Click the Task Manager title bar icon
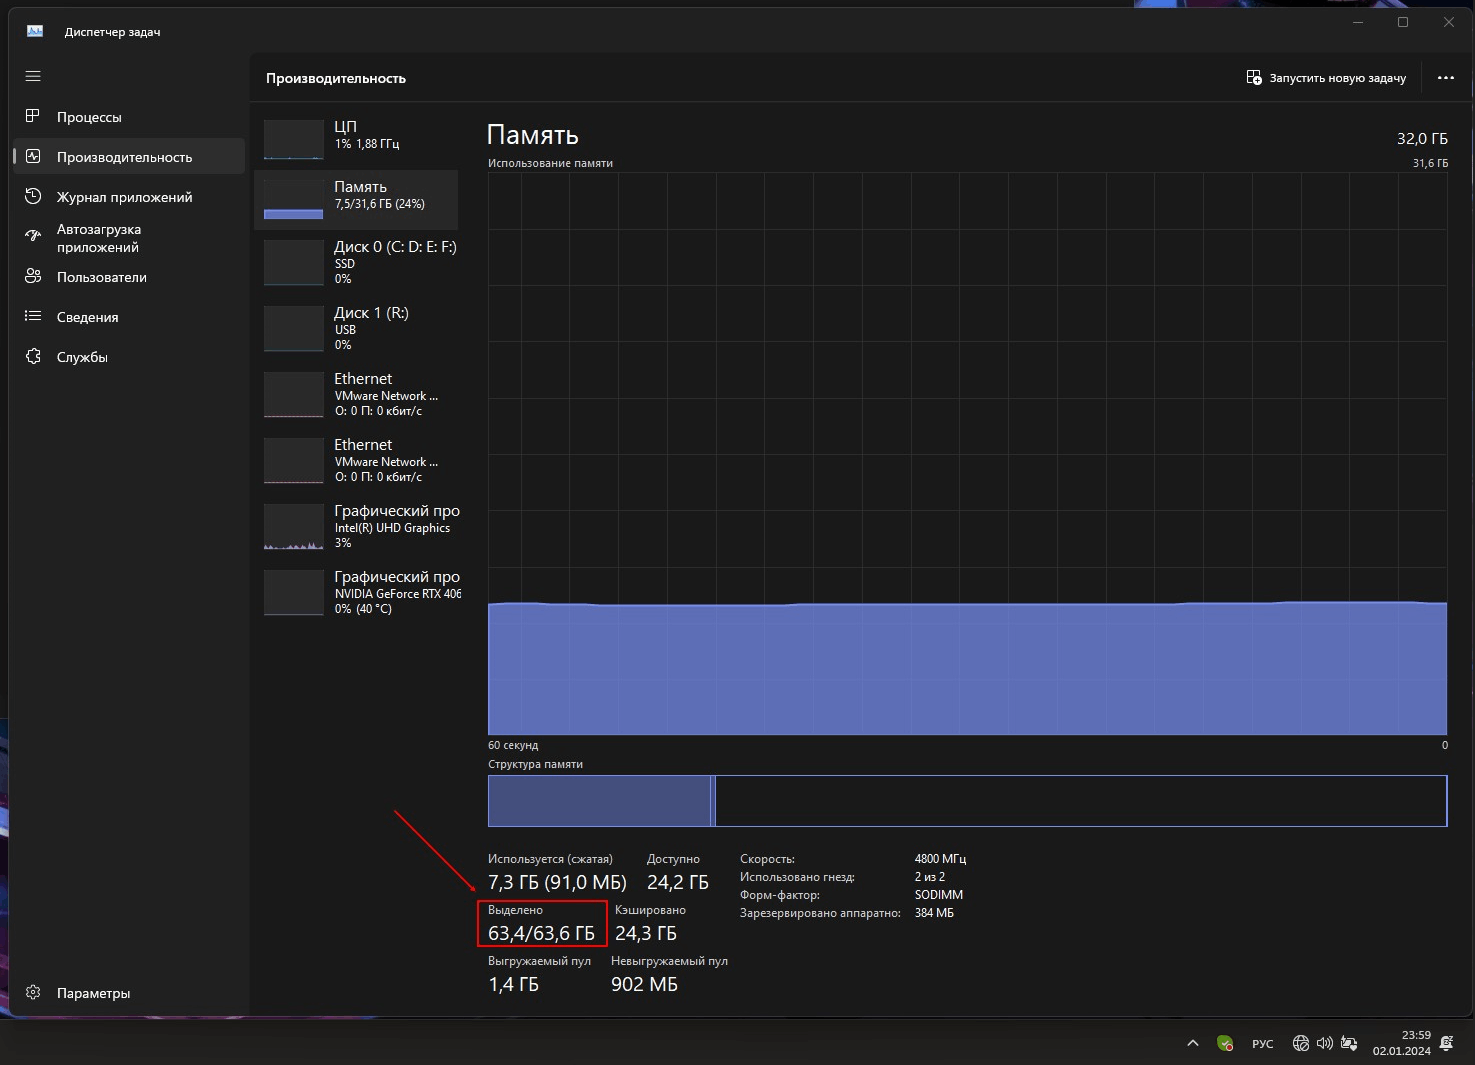The image size is (1475, 1065). coord(35,31)
